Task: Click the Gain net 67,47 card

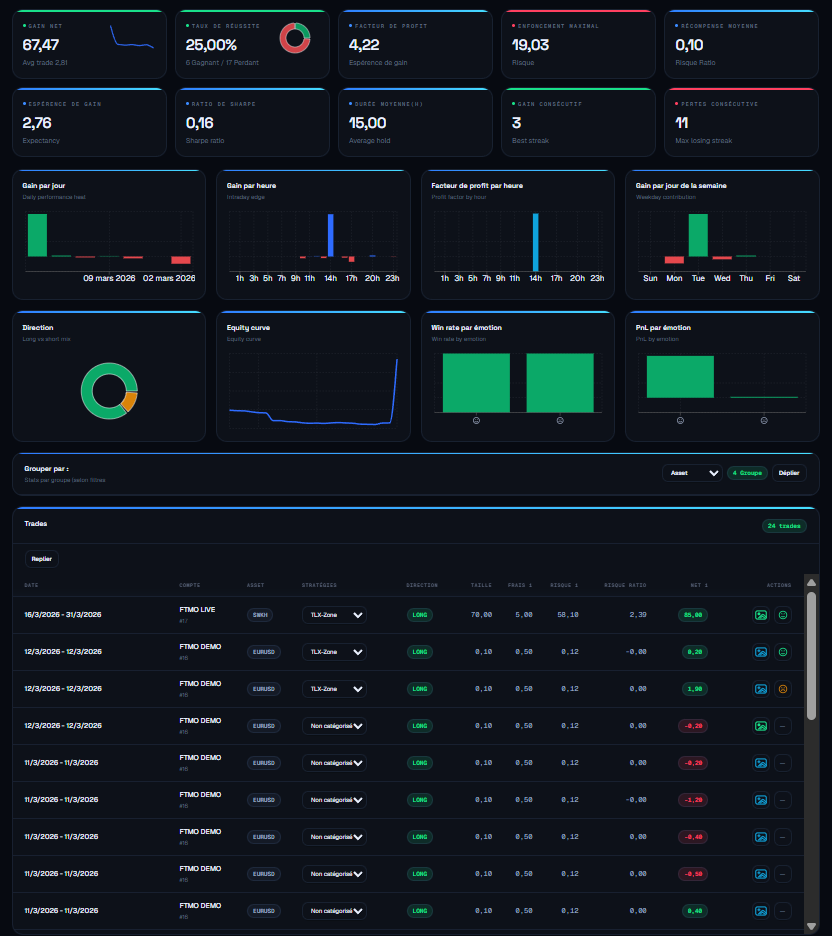Action: (x=90, y=44)
